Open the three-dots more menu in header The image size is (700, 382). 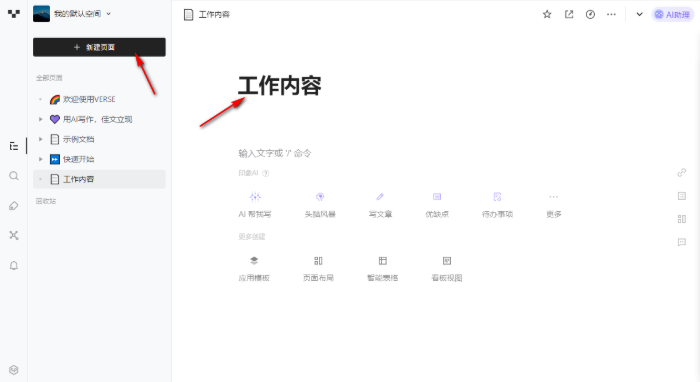tap(611, 14)
